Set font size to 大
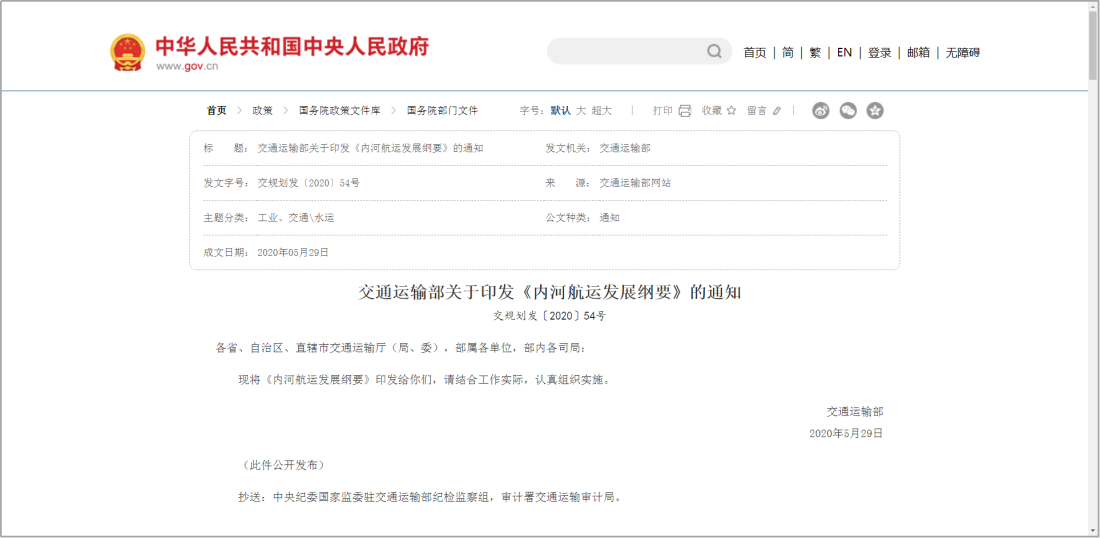 click(x=580, y=111)
